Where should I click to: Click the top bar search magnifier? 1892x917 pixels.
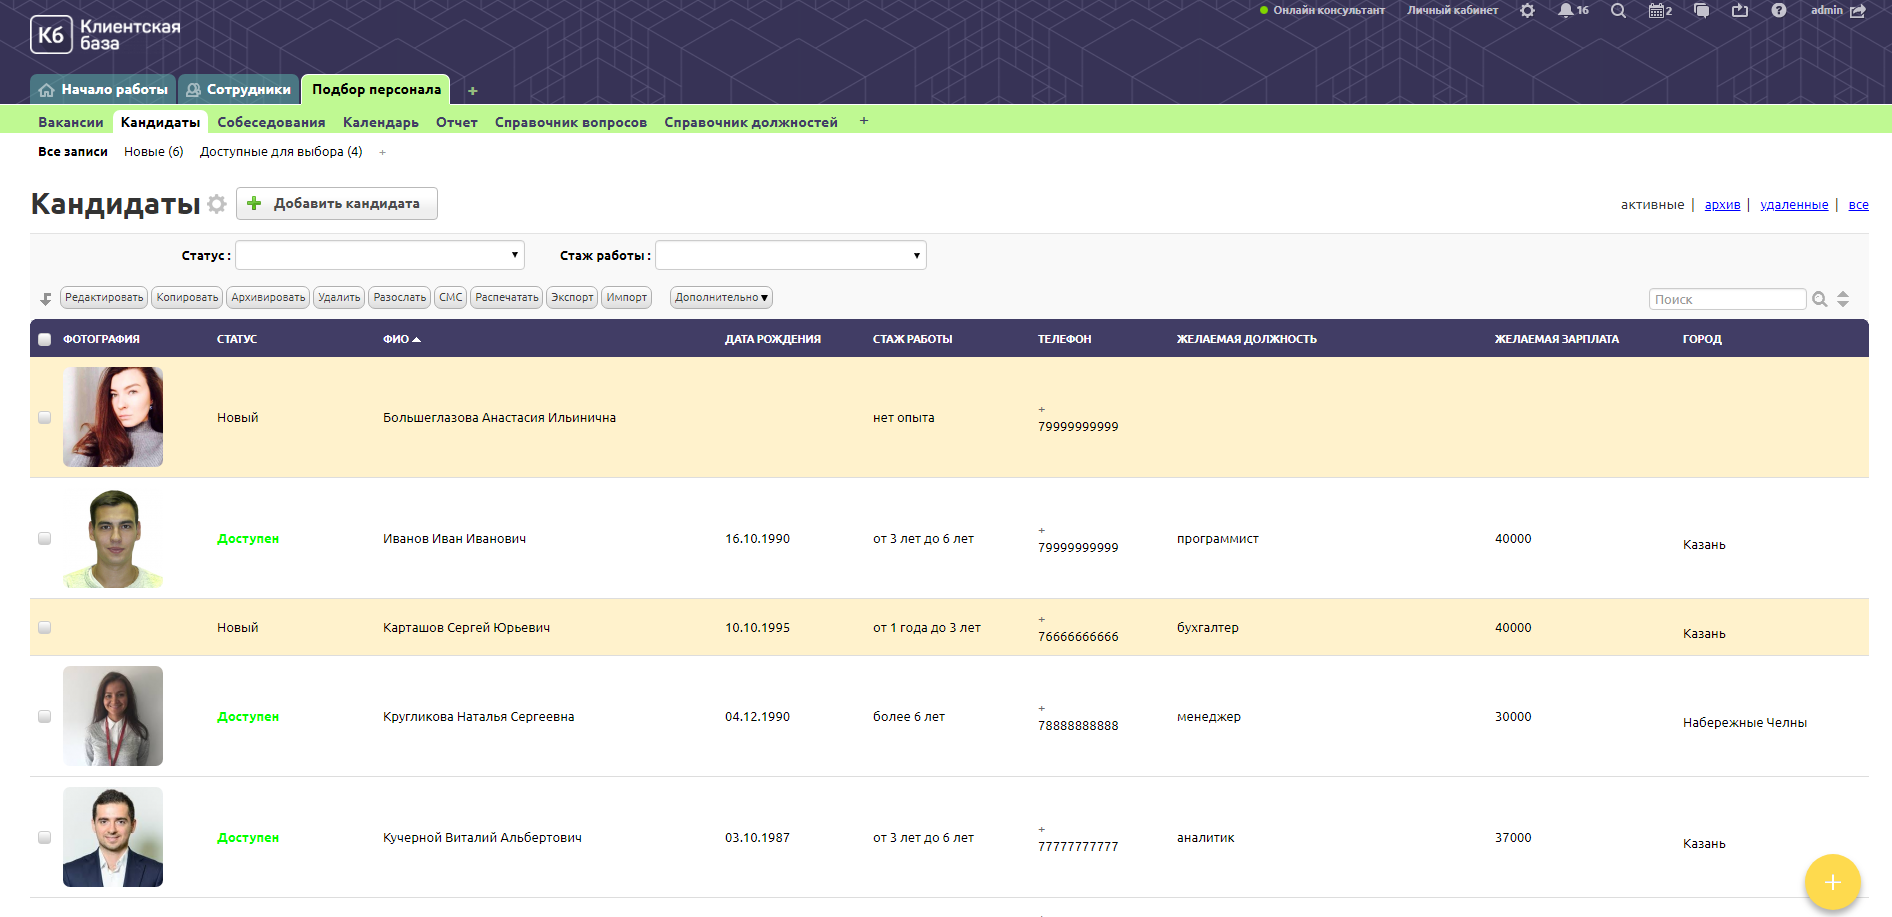(1618, 11)
